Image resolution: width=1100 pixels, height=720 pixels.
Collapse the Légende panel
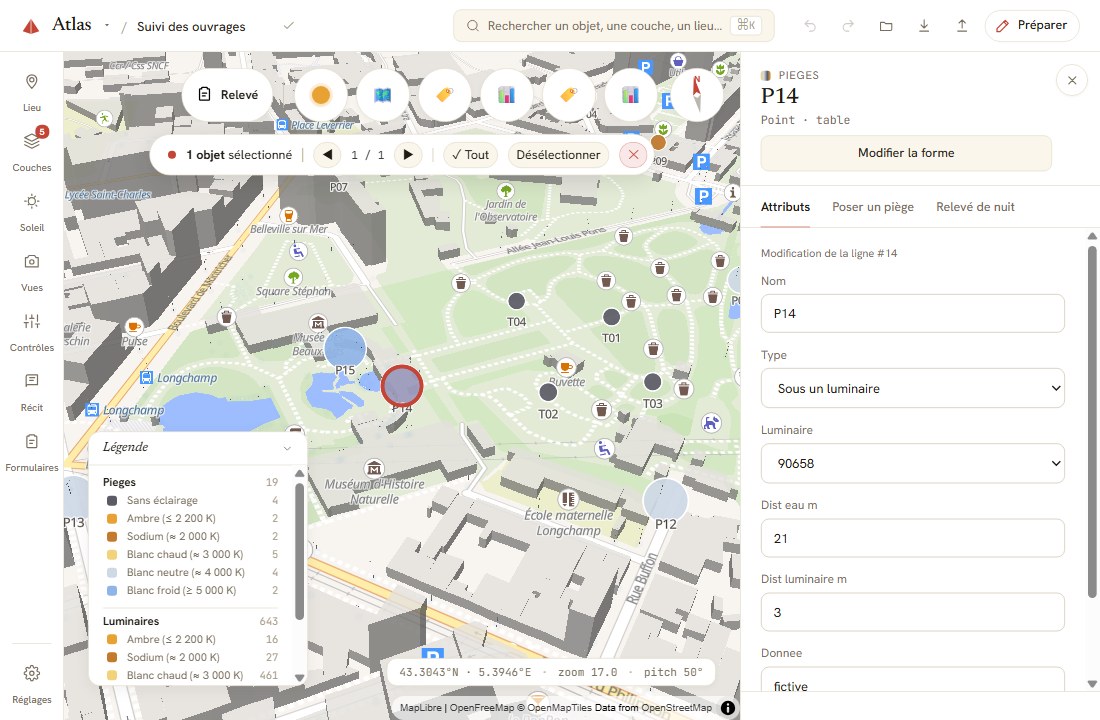pyautogui.click(x=287, y=448)
